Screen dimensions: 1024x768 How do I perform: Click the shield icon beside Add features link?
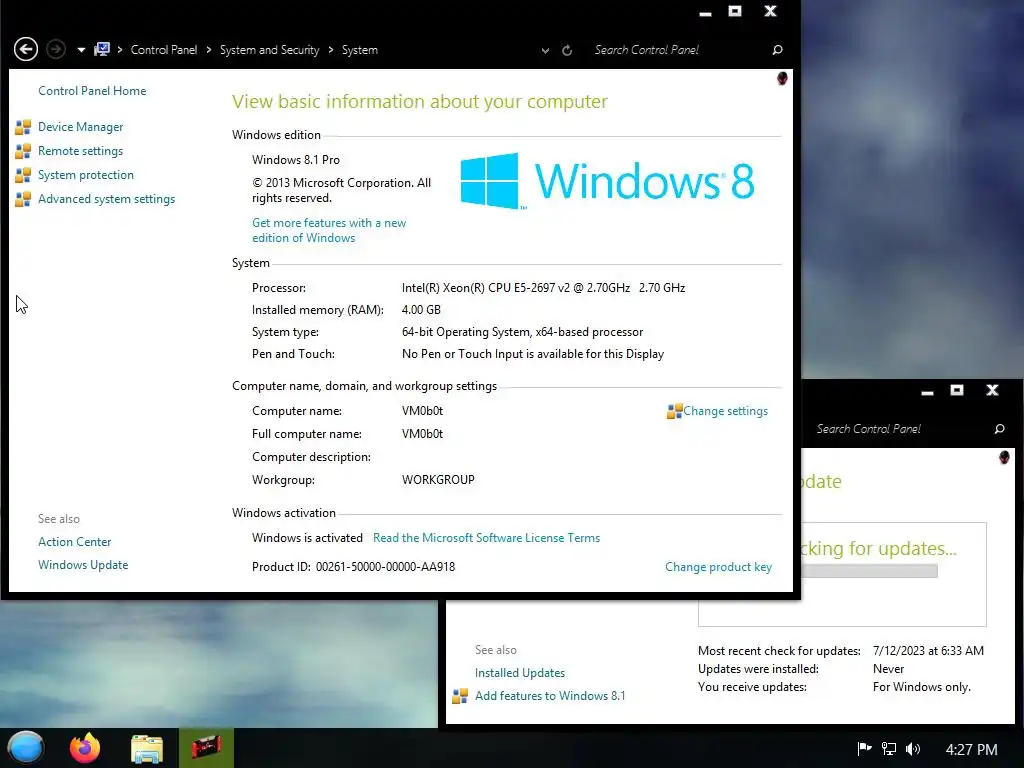(x=460, y=696)
